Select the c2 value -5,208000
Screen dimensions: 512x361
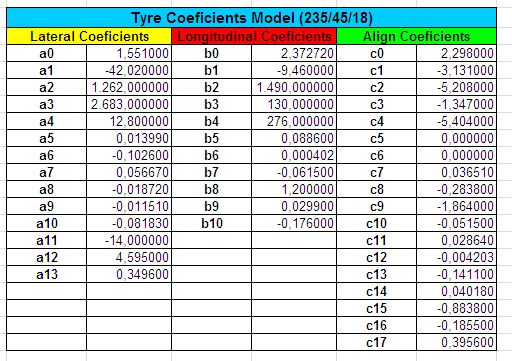pyautogui.click(x=456, y=87)
